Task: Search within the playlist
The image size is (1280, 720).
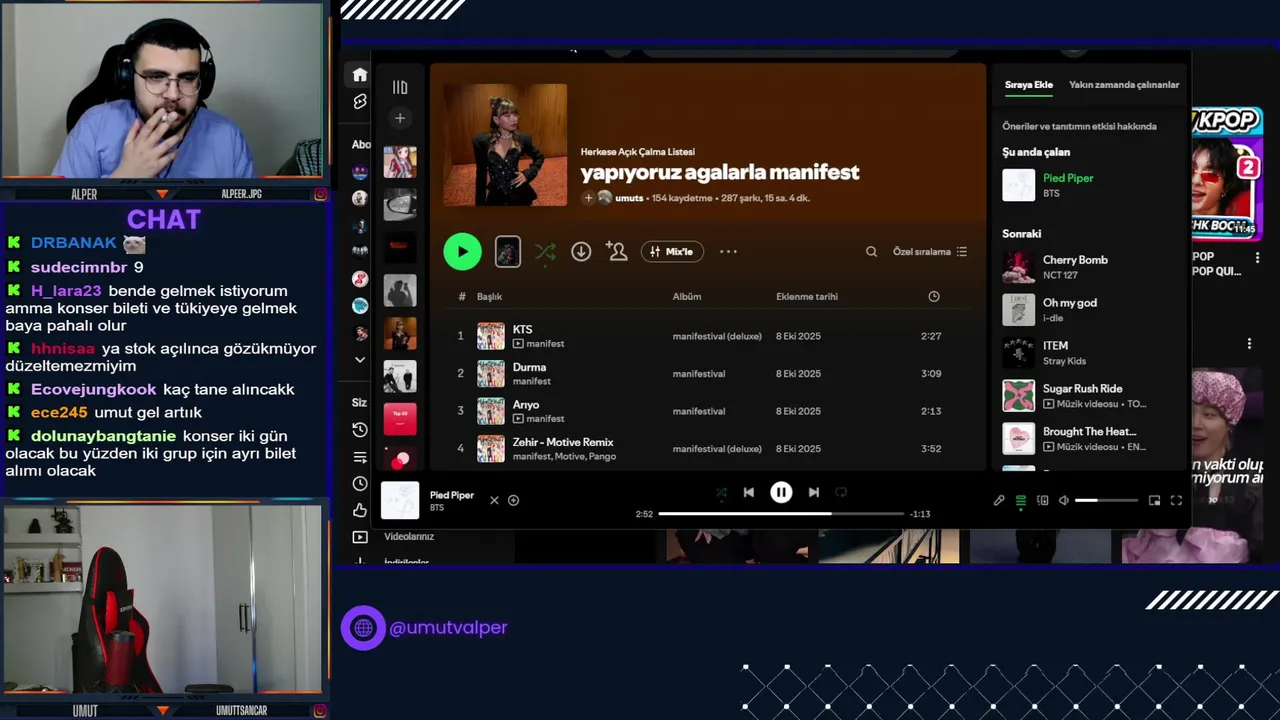Action: [x=871, y=252]
